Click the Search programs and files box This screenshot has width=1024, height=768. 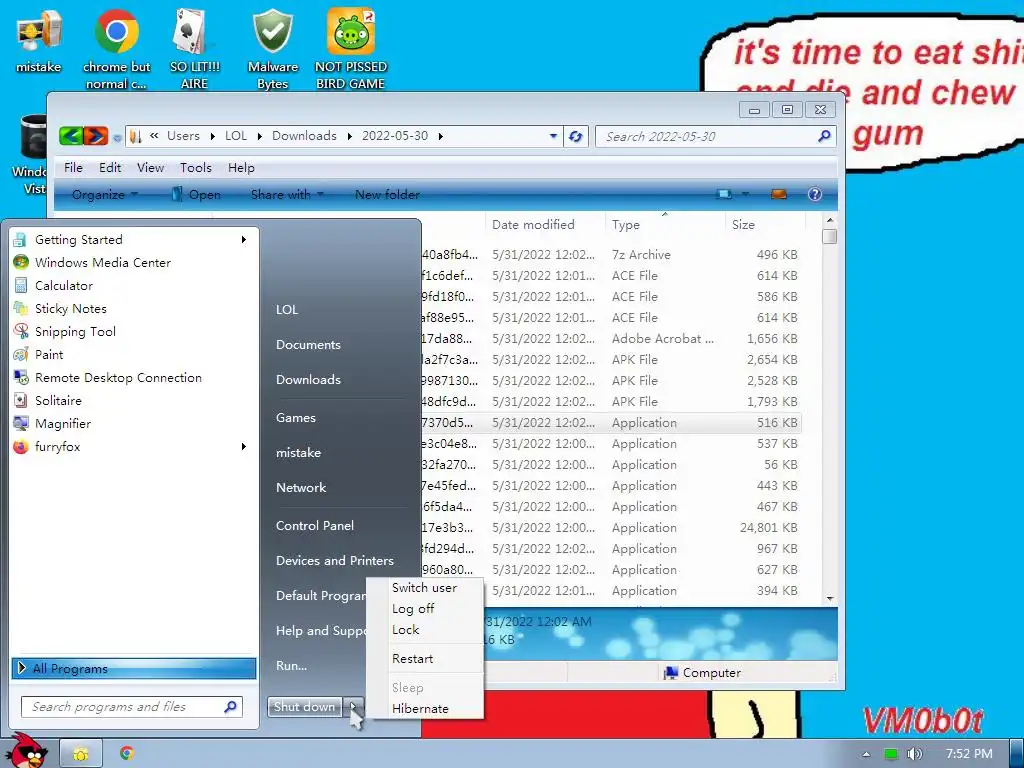pyautogui.click(x=132, y=707)
